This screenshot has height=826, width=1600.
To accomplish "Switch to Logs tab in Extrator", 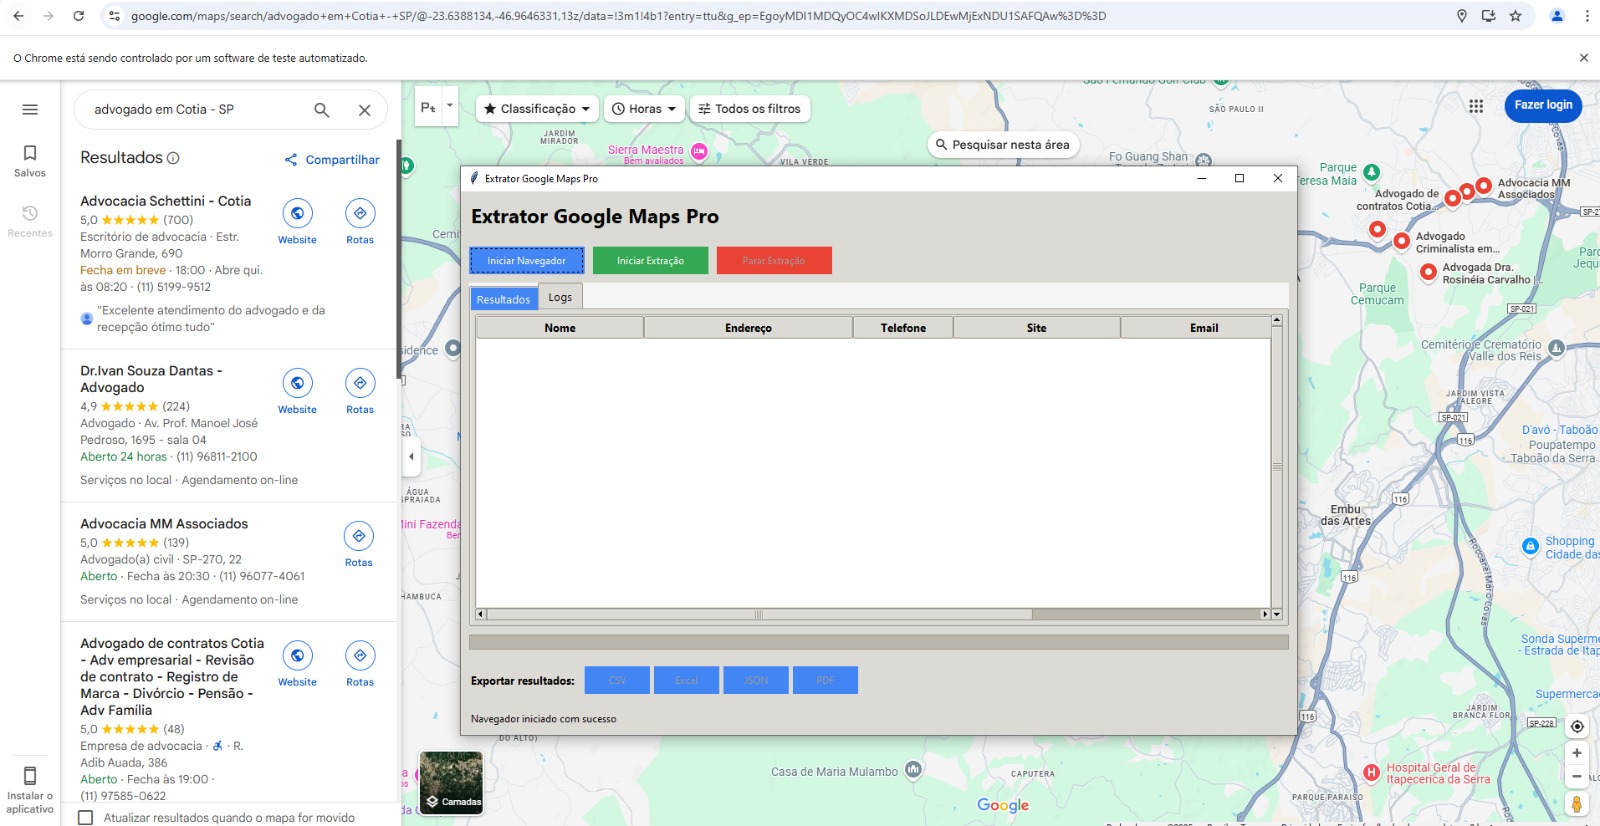I will coord(560,297).
